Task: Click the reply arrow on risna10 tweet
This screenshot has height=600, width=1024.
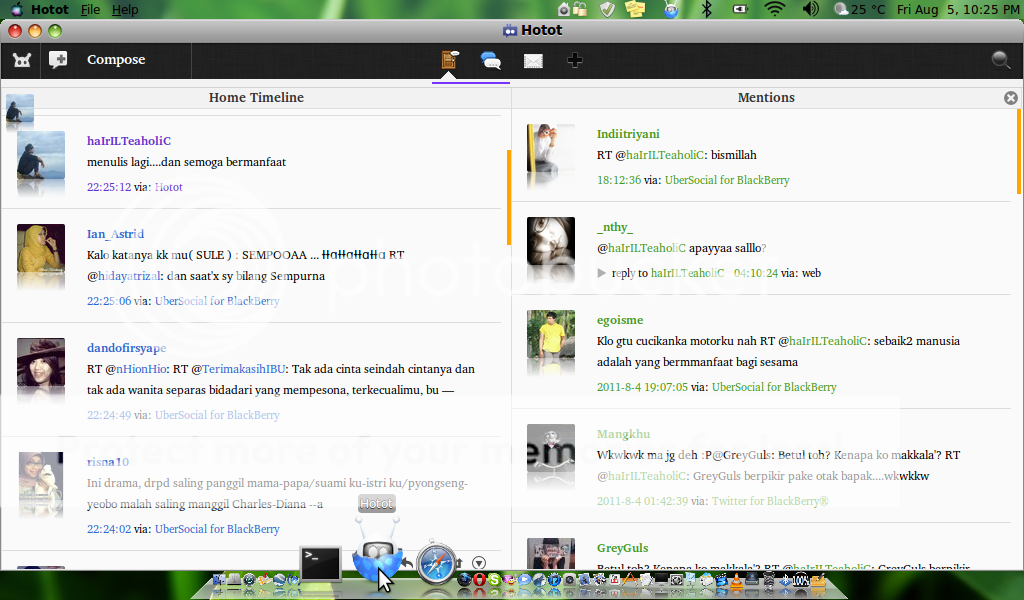Action: (407, 563)
